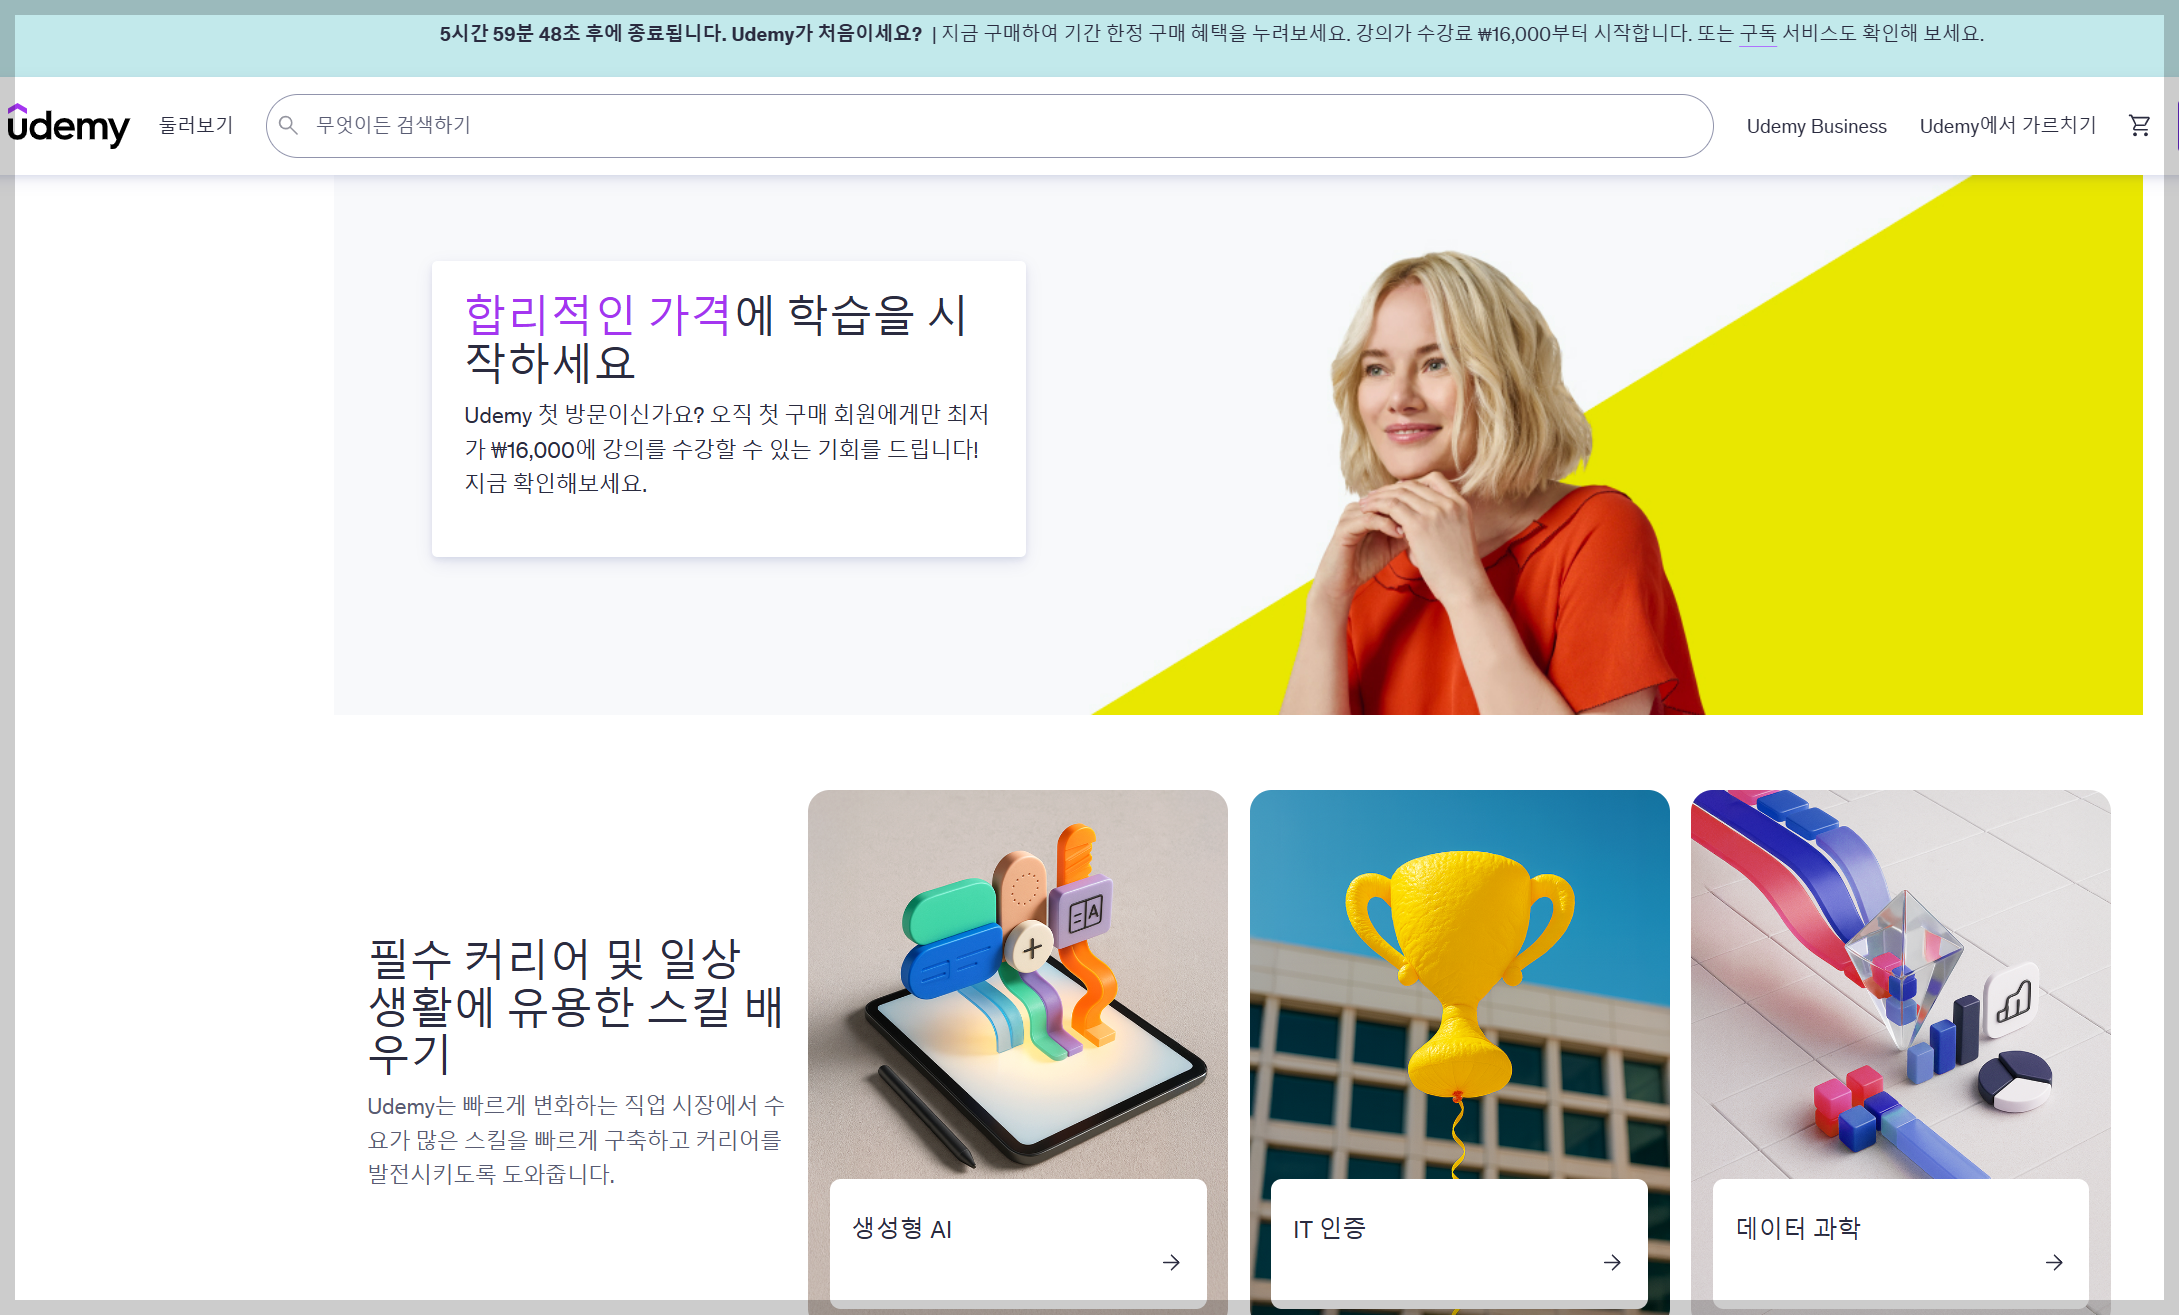Image resolution: width=2179 pixels, height=1315 pixels.
Task: Click the hero description about ₩16,000 first purchase
Action: point(727,449)
